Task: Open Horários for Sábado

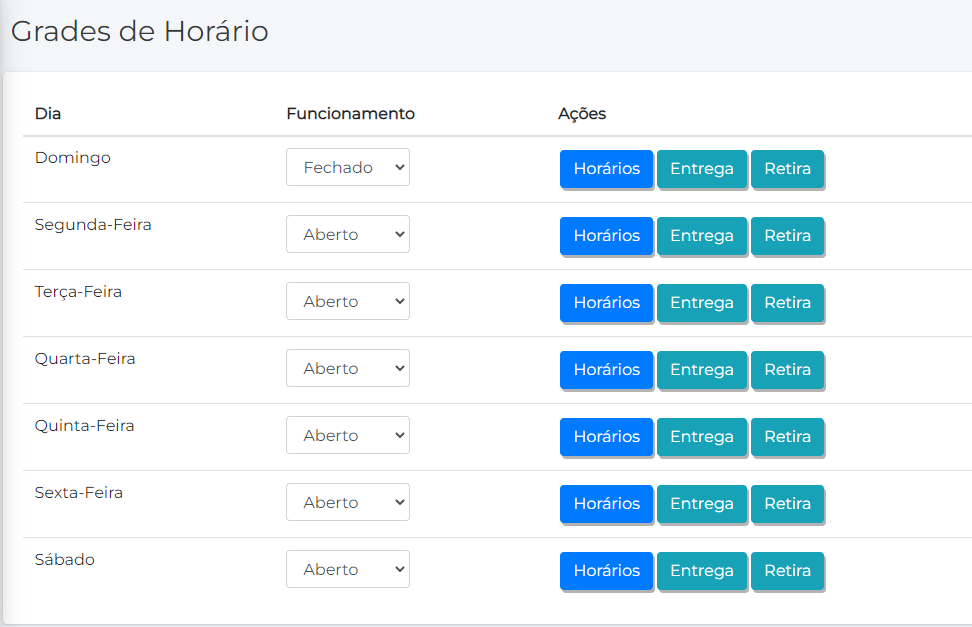Action: pos(606,571)
